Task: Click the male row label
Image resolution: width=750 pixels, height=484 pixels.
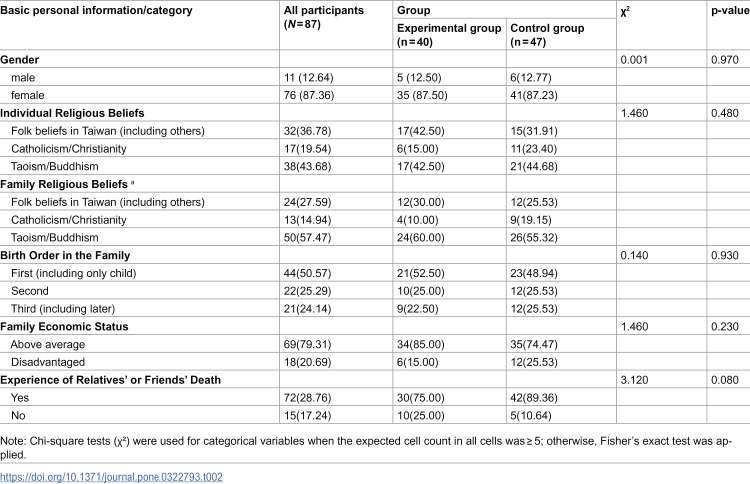Action: tap(23, 77)
